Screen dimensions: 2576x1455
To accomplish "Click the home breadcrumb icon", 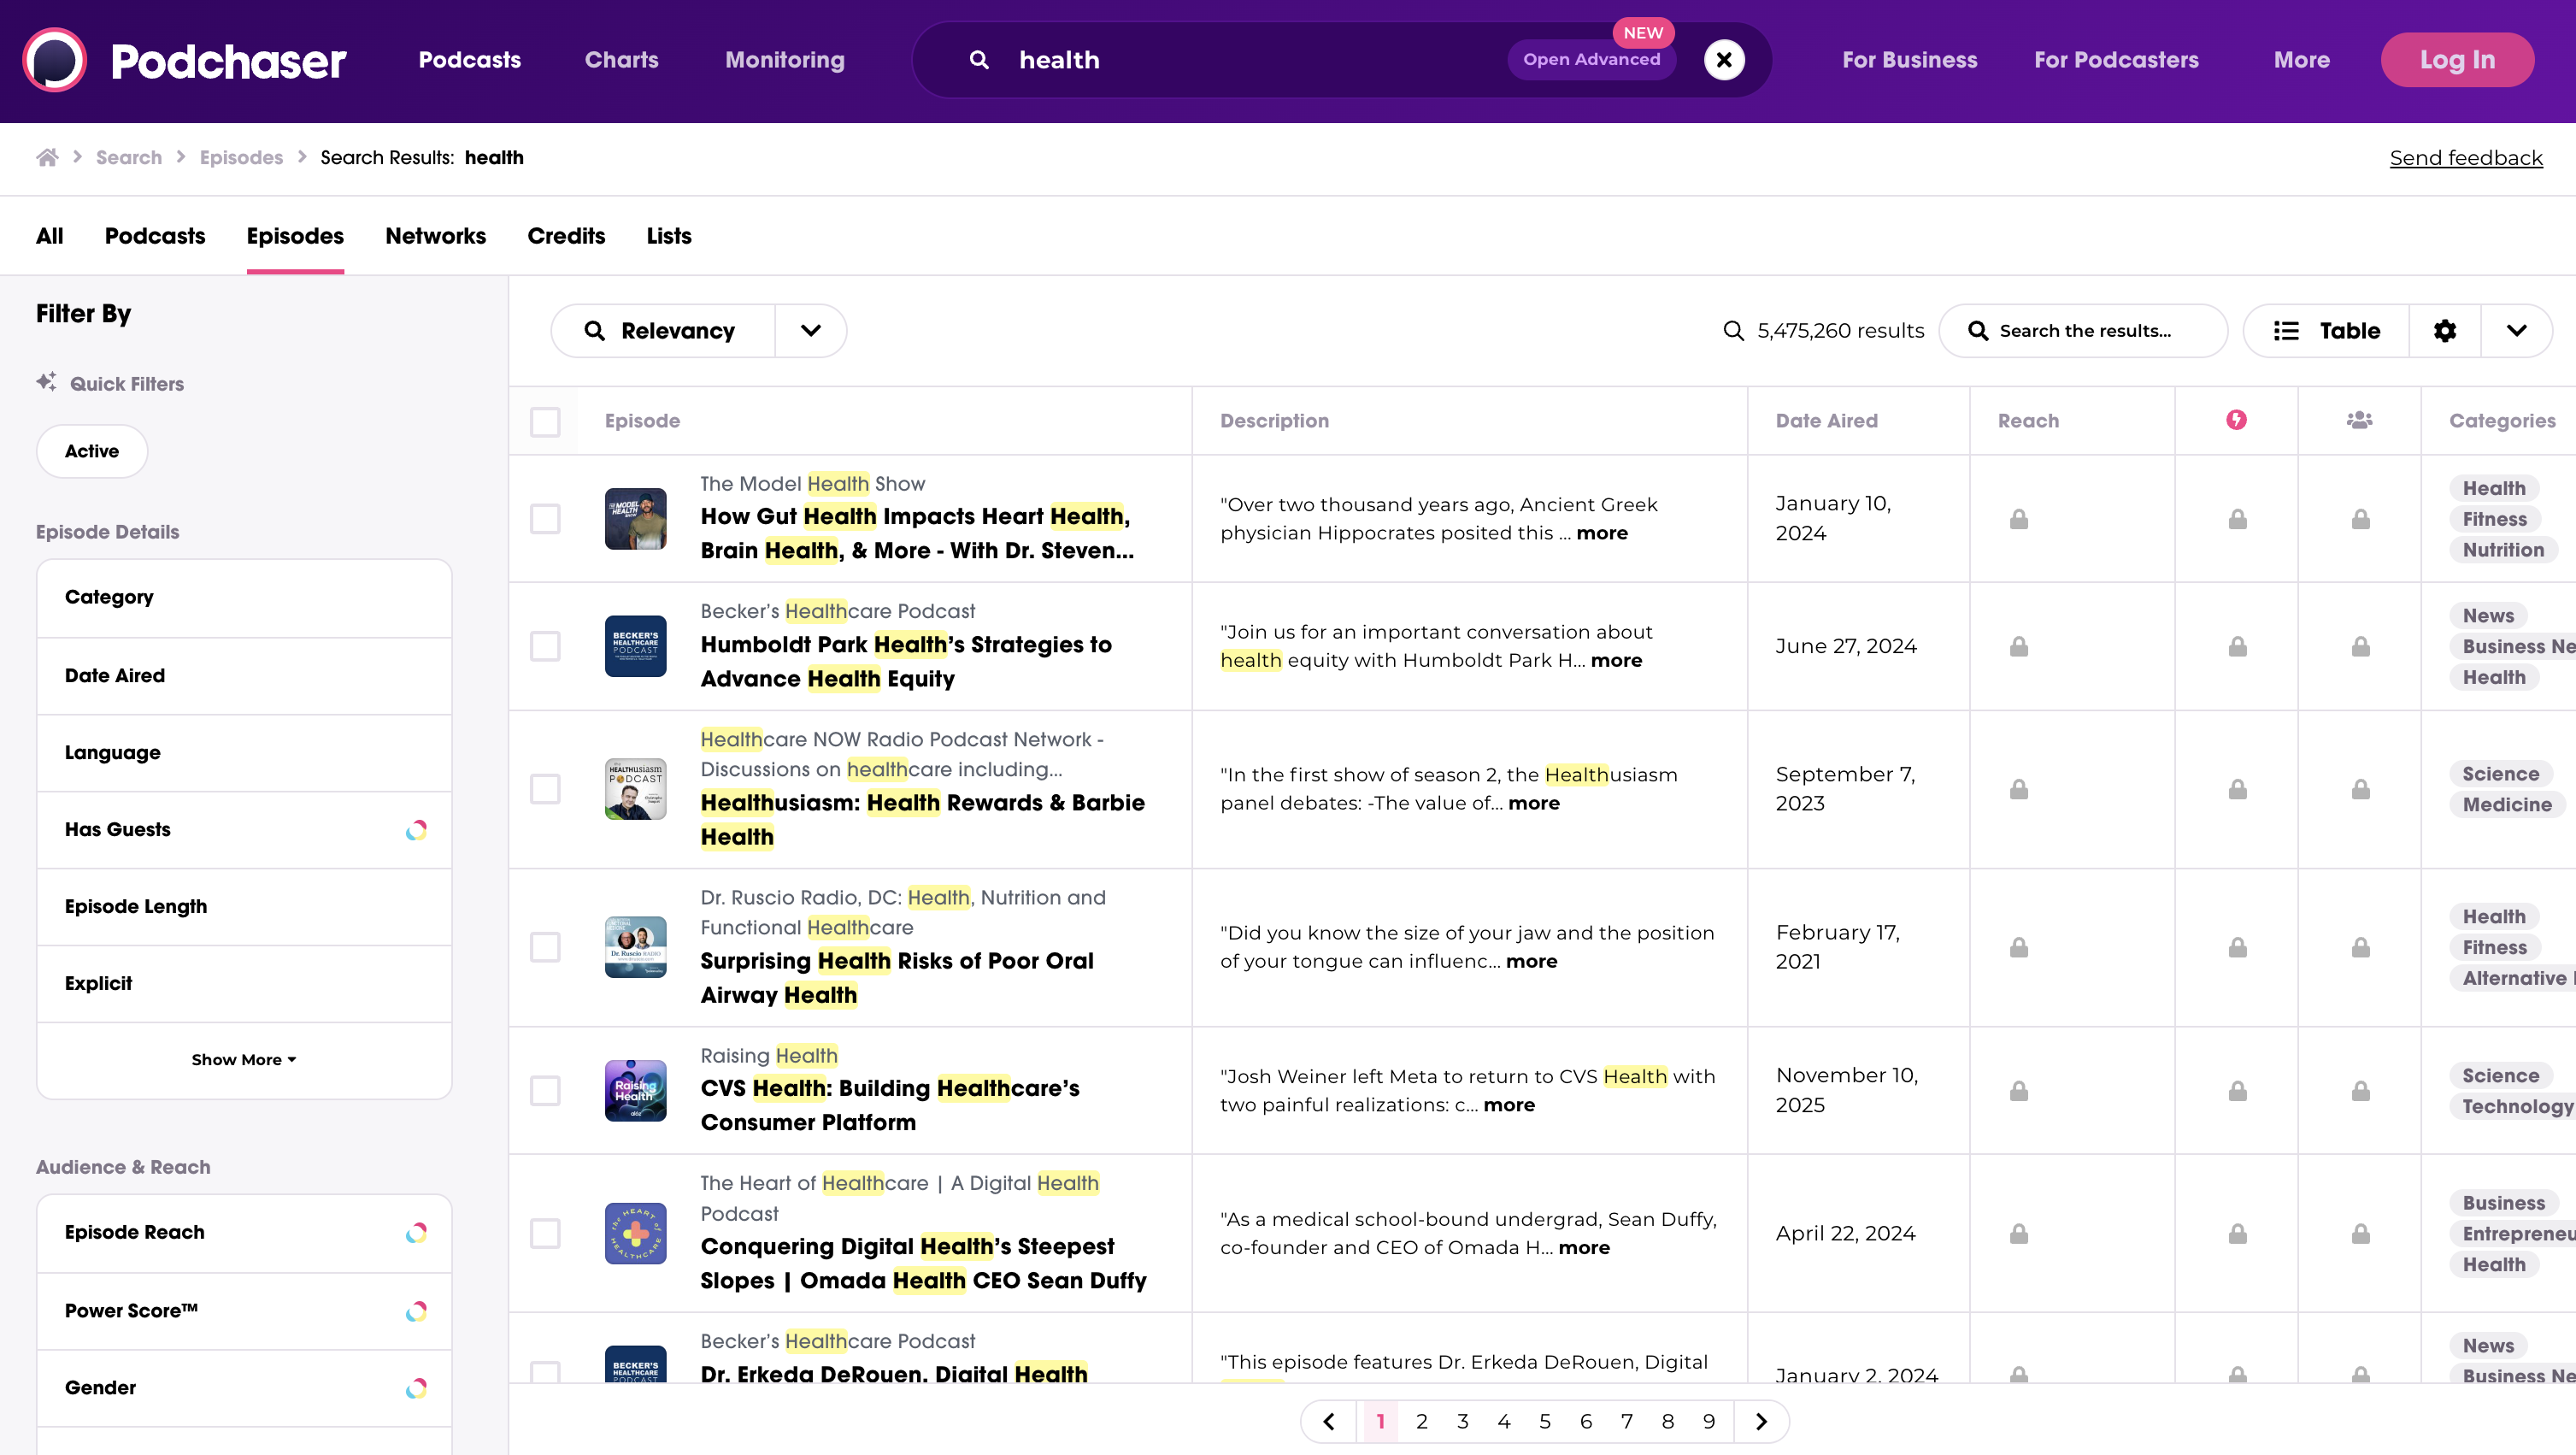I will [x=47, y=158].
